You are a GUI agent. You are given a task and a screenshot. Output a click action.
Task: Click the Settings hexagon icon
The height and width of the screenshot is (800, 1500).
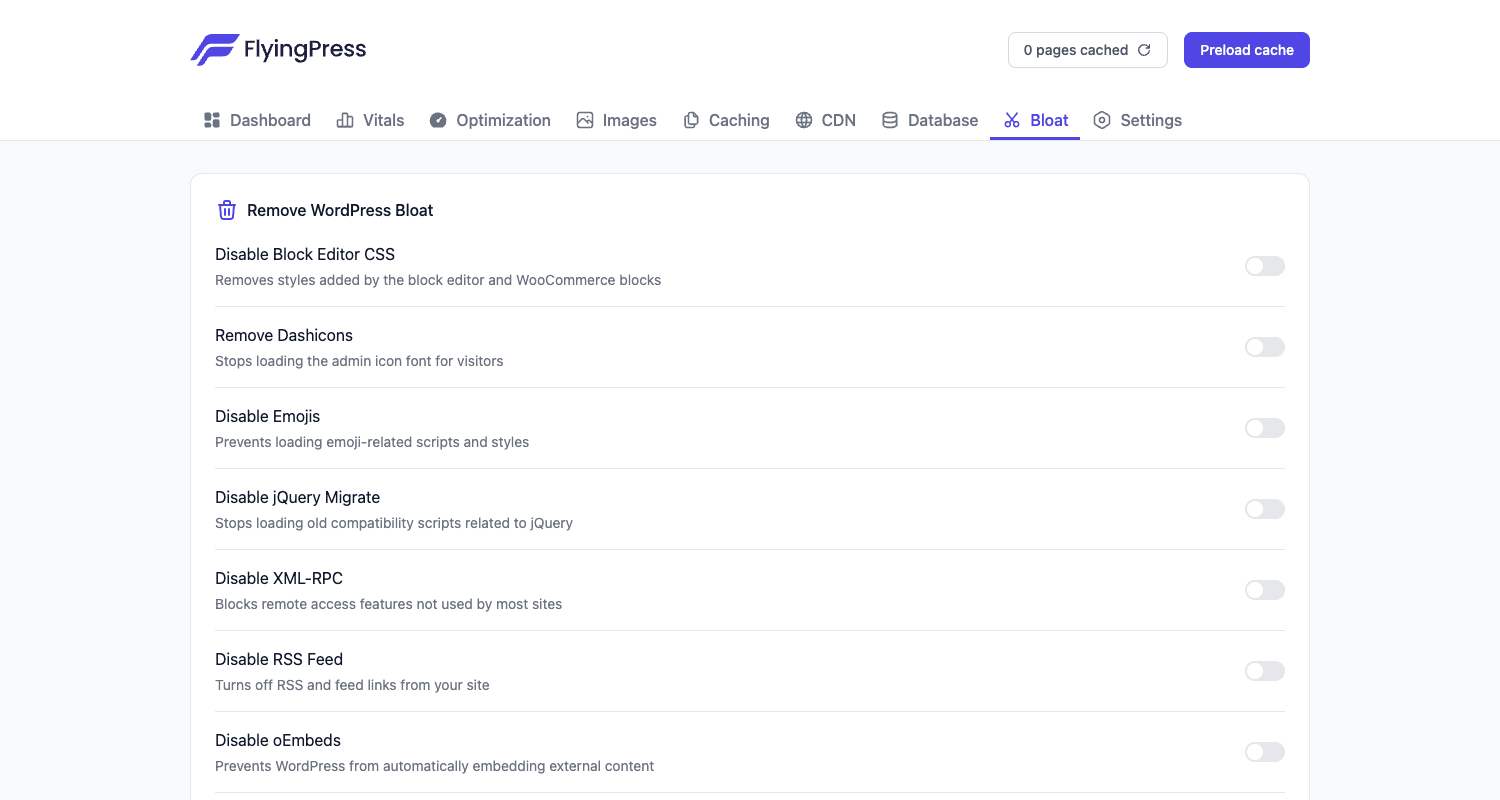point(1102,120)
